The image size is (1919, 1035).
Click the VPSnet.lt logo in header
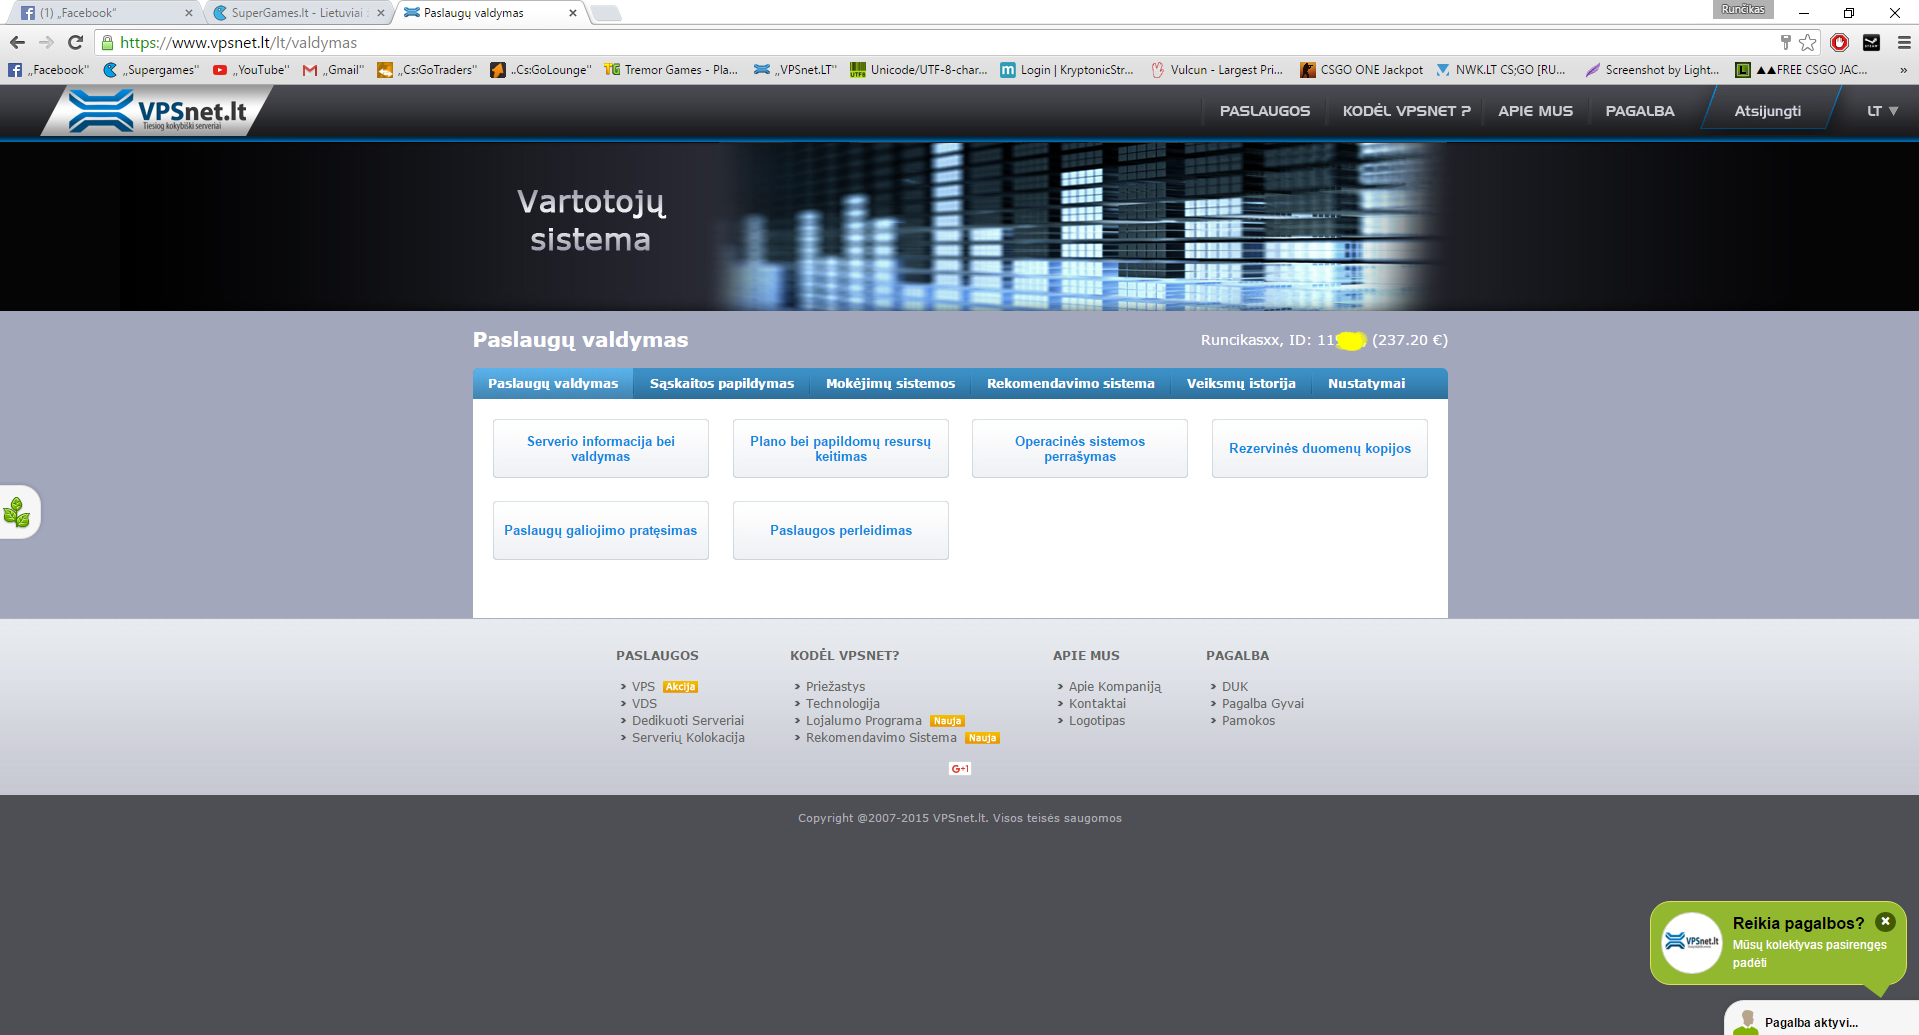coord(157,110)
